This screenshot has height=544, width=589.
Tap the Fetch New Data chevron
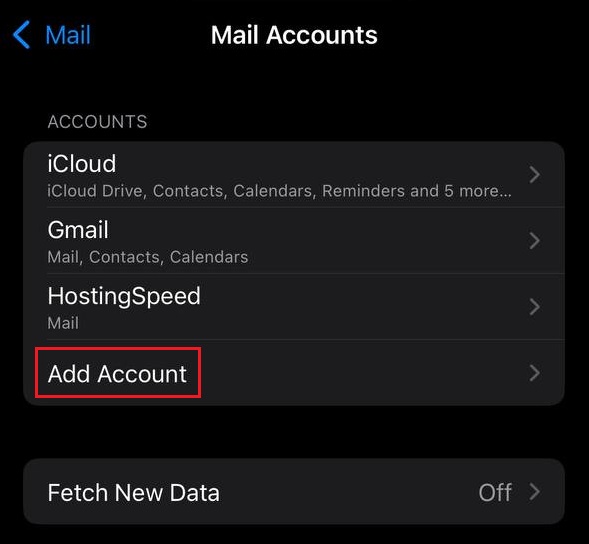[x=535, y=492]
